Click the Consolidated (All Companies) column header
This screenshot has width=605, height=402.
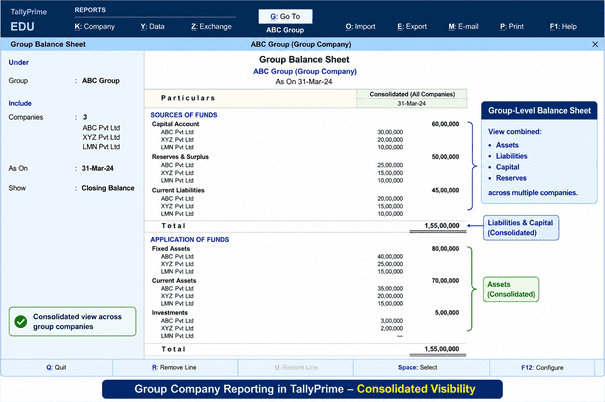click(x=412, y=95)
